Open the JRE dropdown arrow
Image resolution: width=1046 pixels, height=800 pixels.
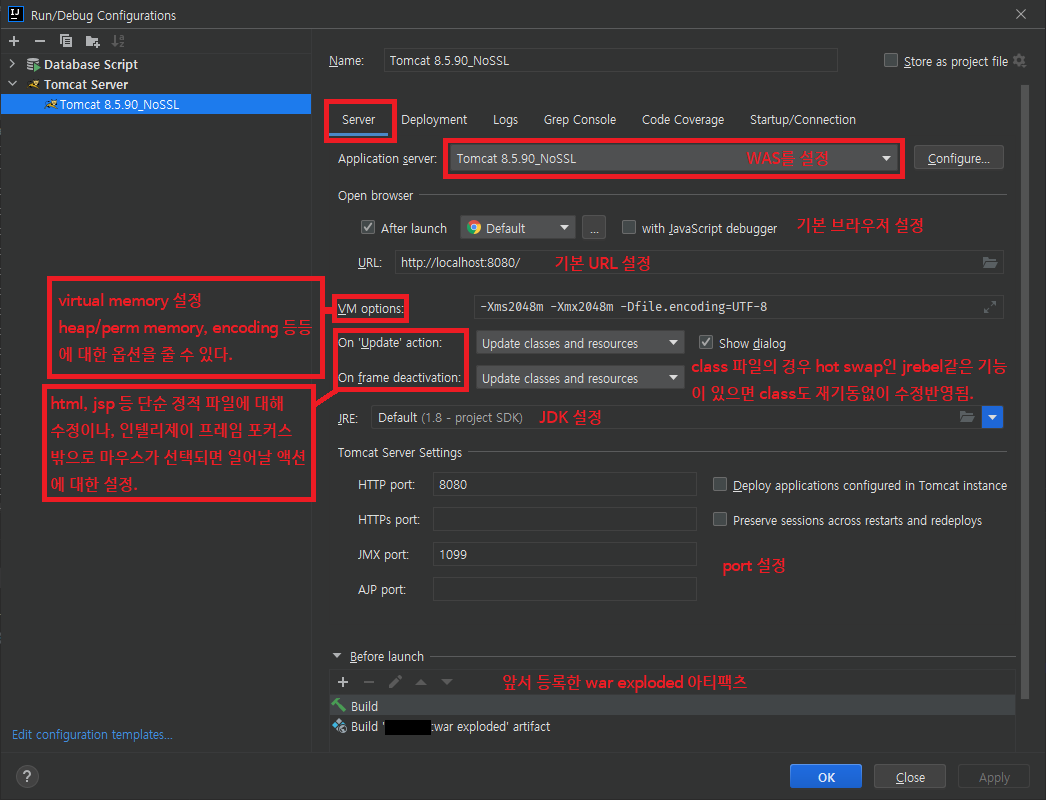tap(992, 417)
